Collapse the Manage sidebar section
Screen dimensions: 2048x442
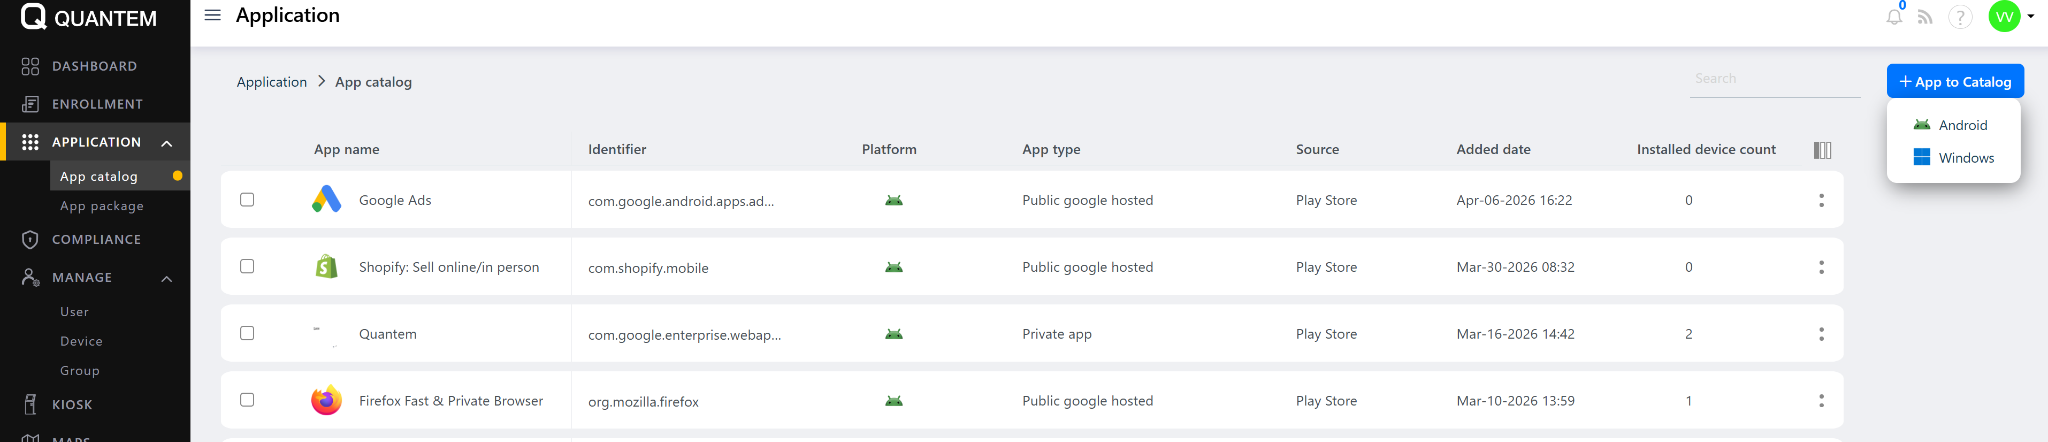tap(167, 278)
